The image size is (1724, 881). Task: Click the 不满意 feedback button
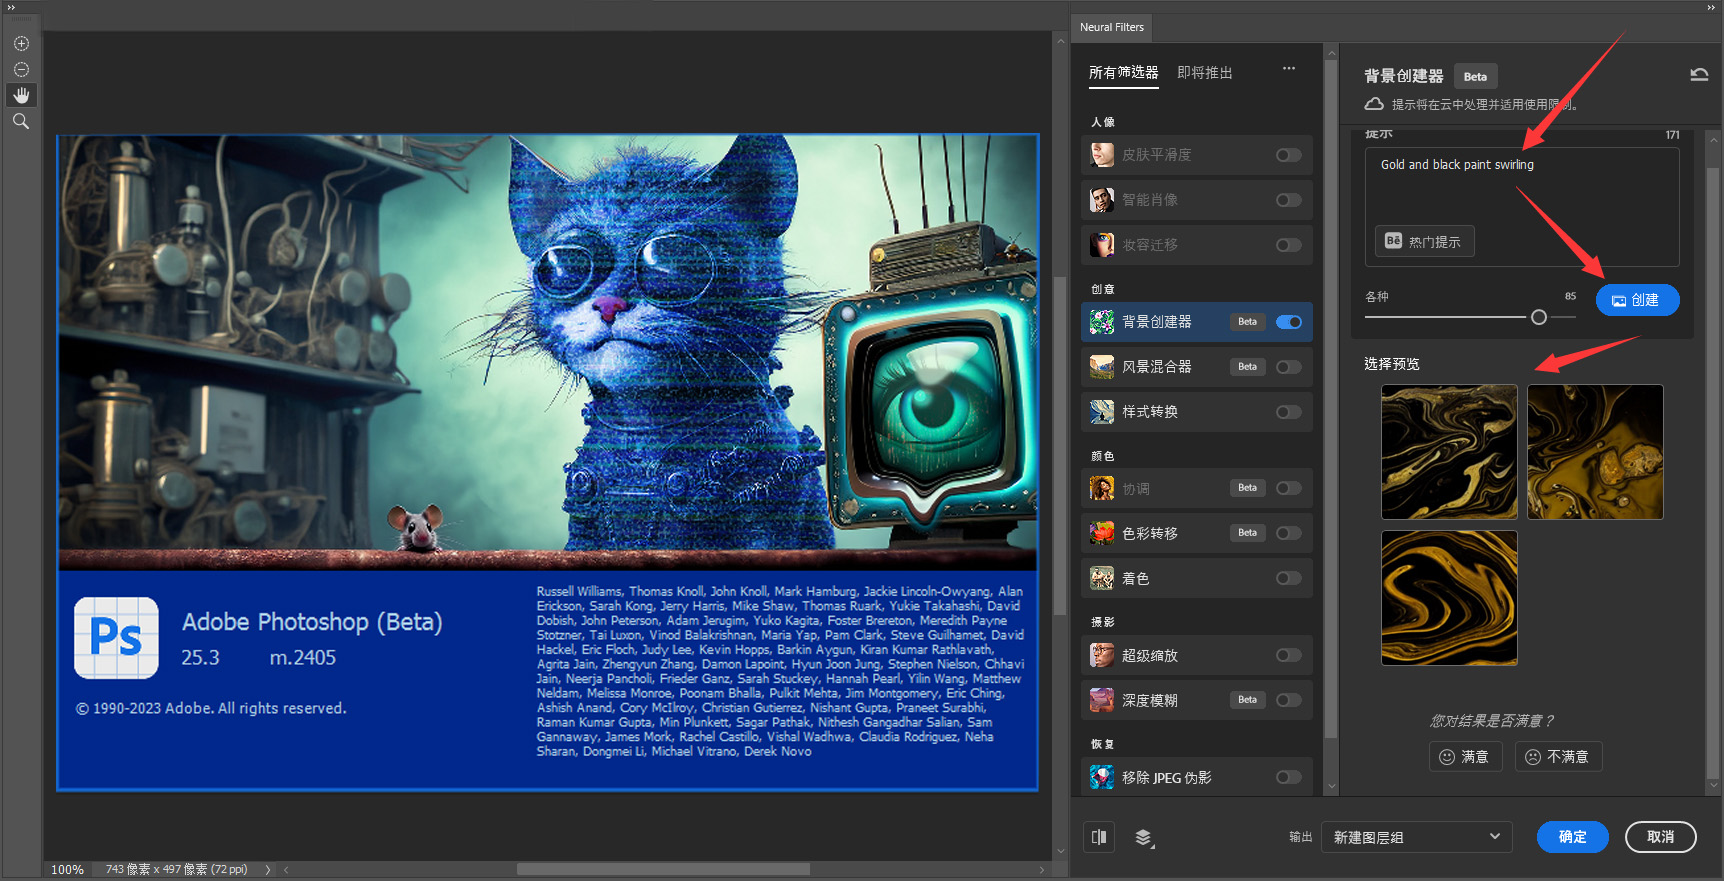coord(1558,757)
